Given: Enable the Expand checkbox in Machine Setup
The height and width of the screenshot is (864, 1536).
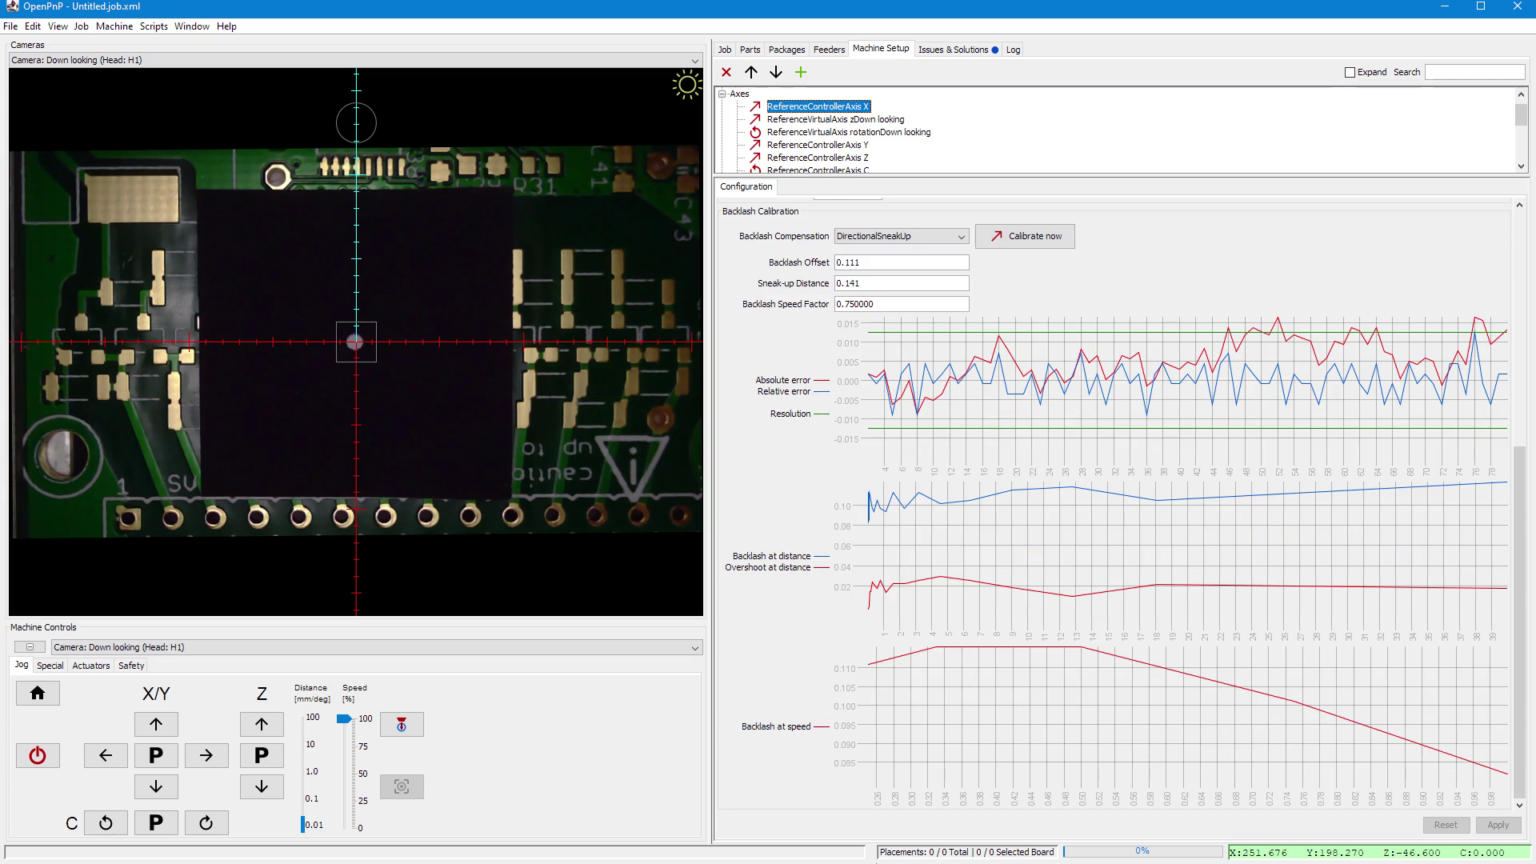Looking at the screenshot, I should pyautogui.click(x=1349, y=71).
